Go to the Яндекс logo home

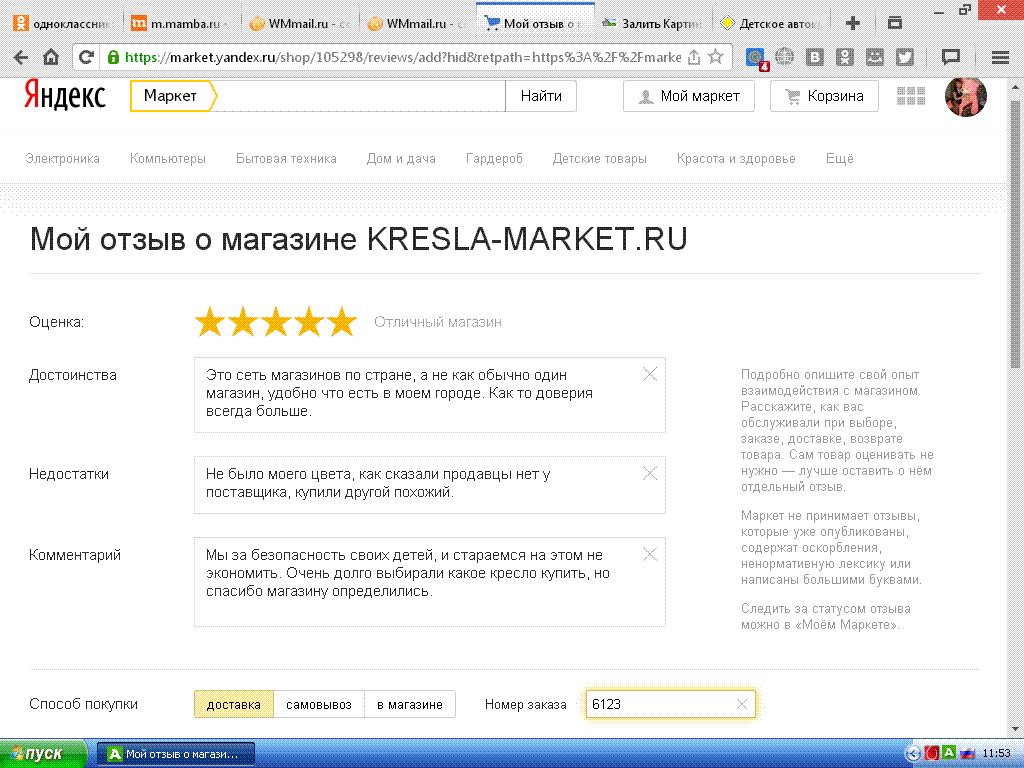click(x=65, y=95)
